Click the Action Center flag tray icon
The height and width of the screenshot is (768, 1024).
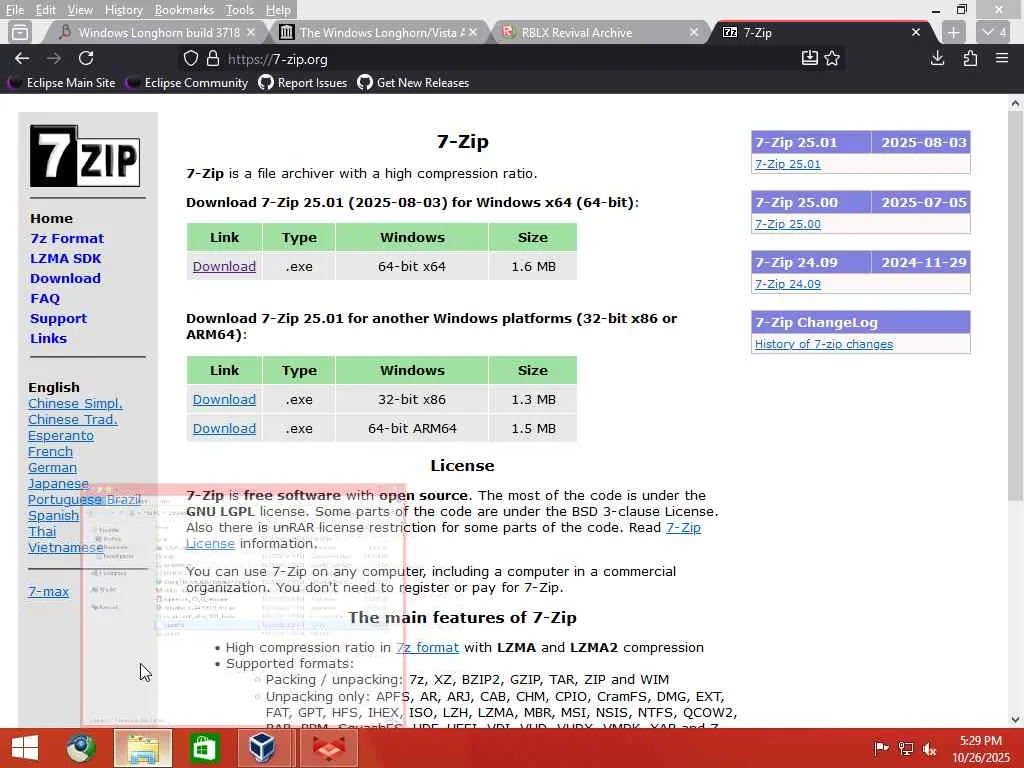click(881, 748)
